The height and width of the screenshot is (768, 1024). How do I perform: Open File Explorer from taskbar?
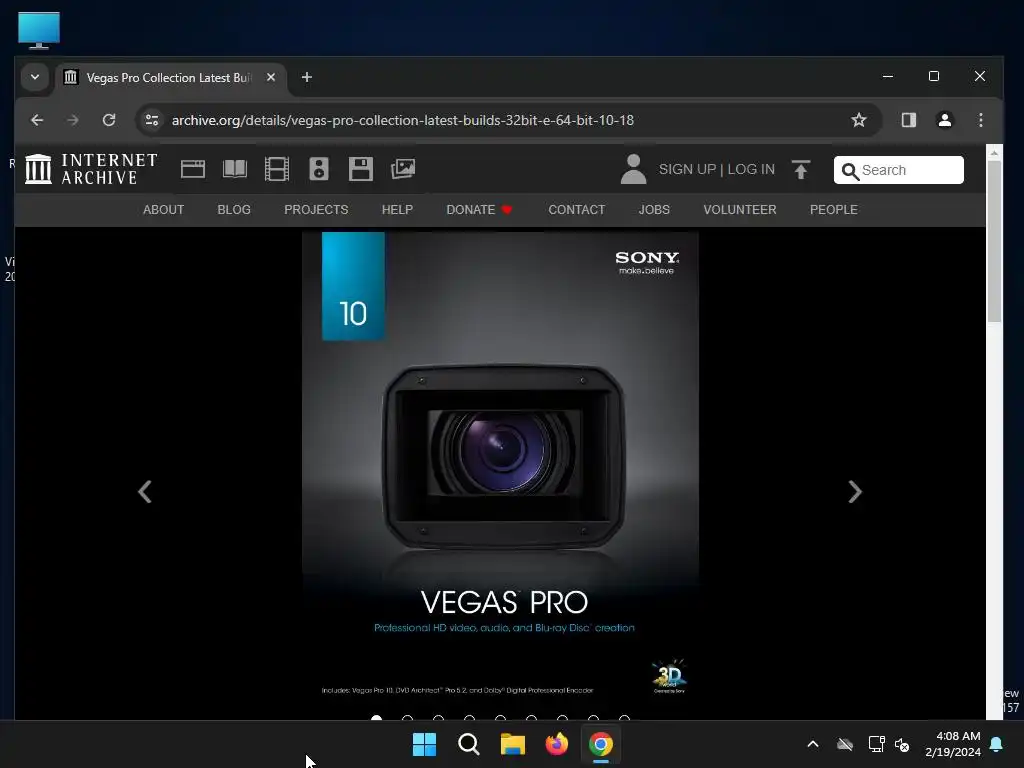point(513,744)
